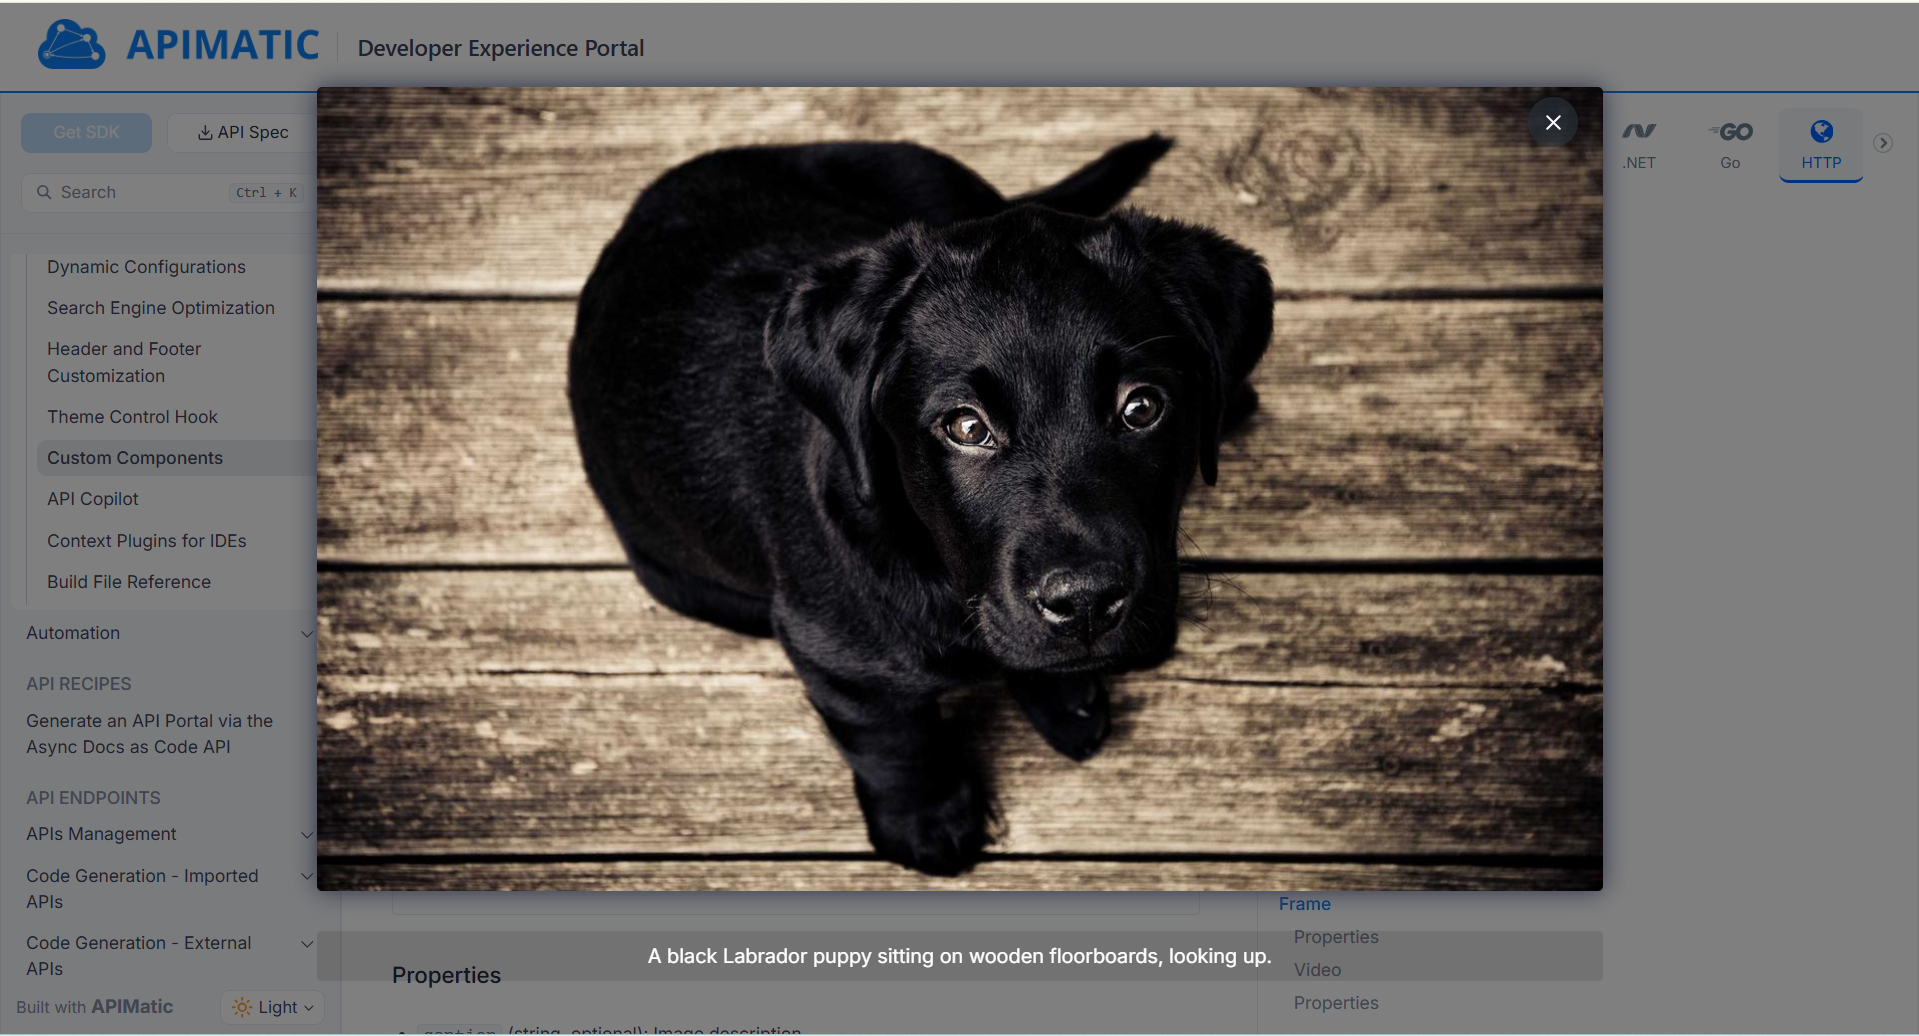
Task: Open the Light theme dropdown
Action: tap(273, 1007)
